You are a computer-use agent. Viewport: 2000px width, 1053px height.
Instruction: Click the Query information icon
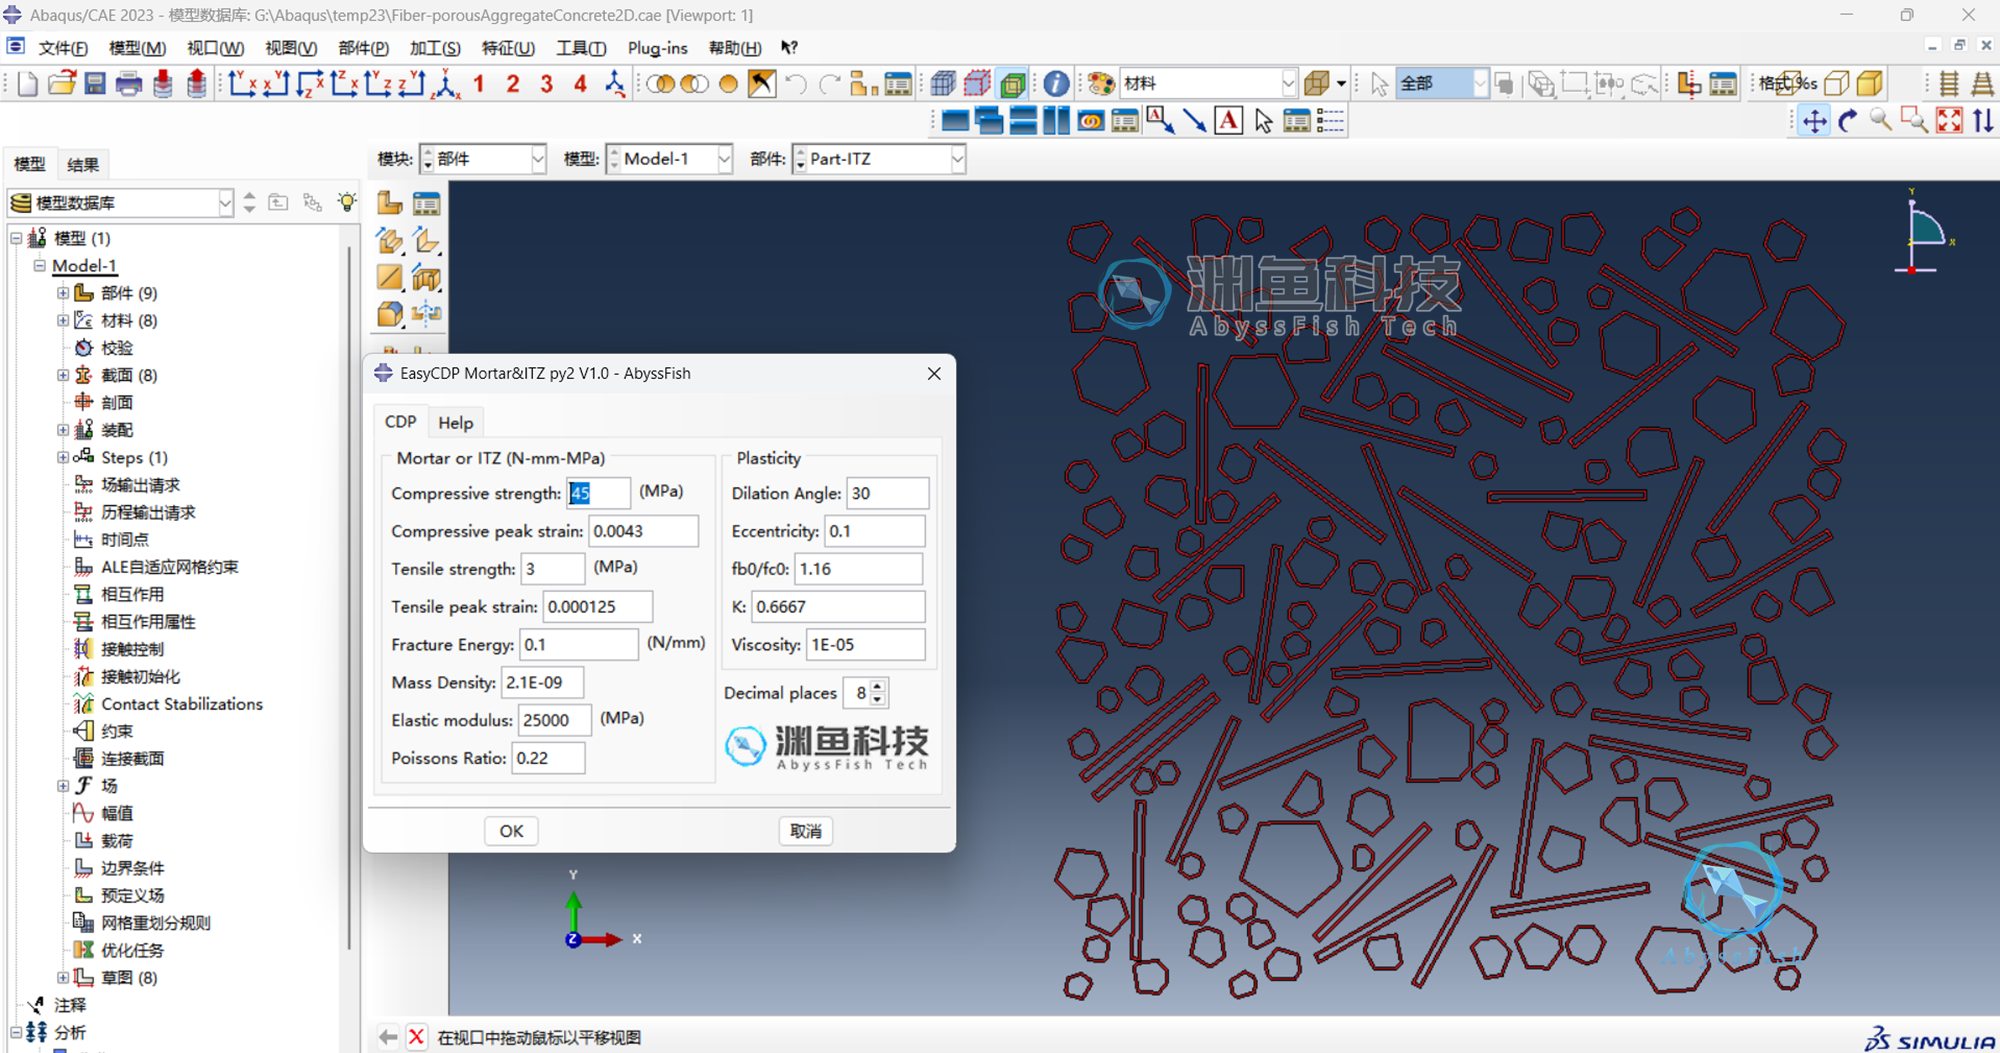pyautogui.click(x=1056, y=84)
